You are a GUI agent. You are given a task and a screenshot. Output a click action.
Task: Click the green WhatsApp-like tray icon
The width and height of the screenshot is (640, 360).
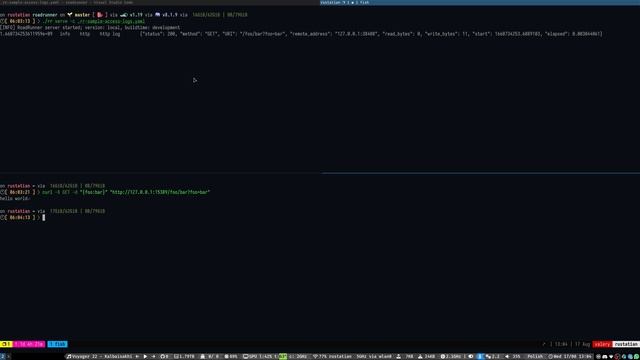tap(637, 356)
